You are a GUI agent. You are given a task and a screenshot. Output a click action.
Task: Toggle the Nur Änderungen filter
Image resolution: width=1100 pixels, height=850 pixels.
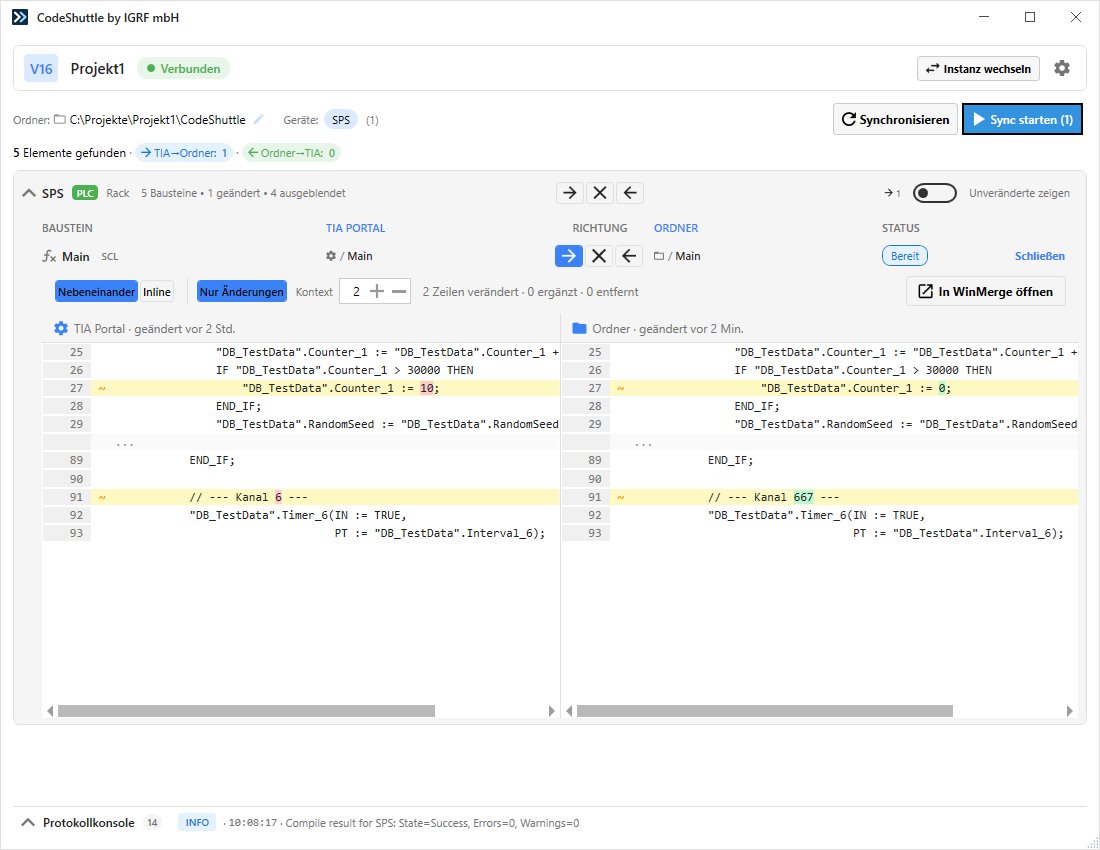pyautogui.click(x=241, y=292)
